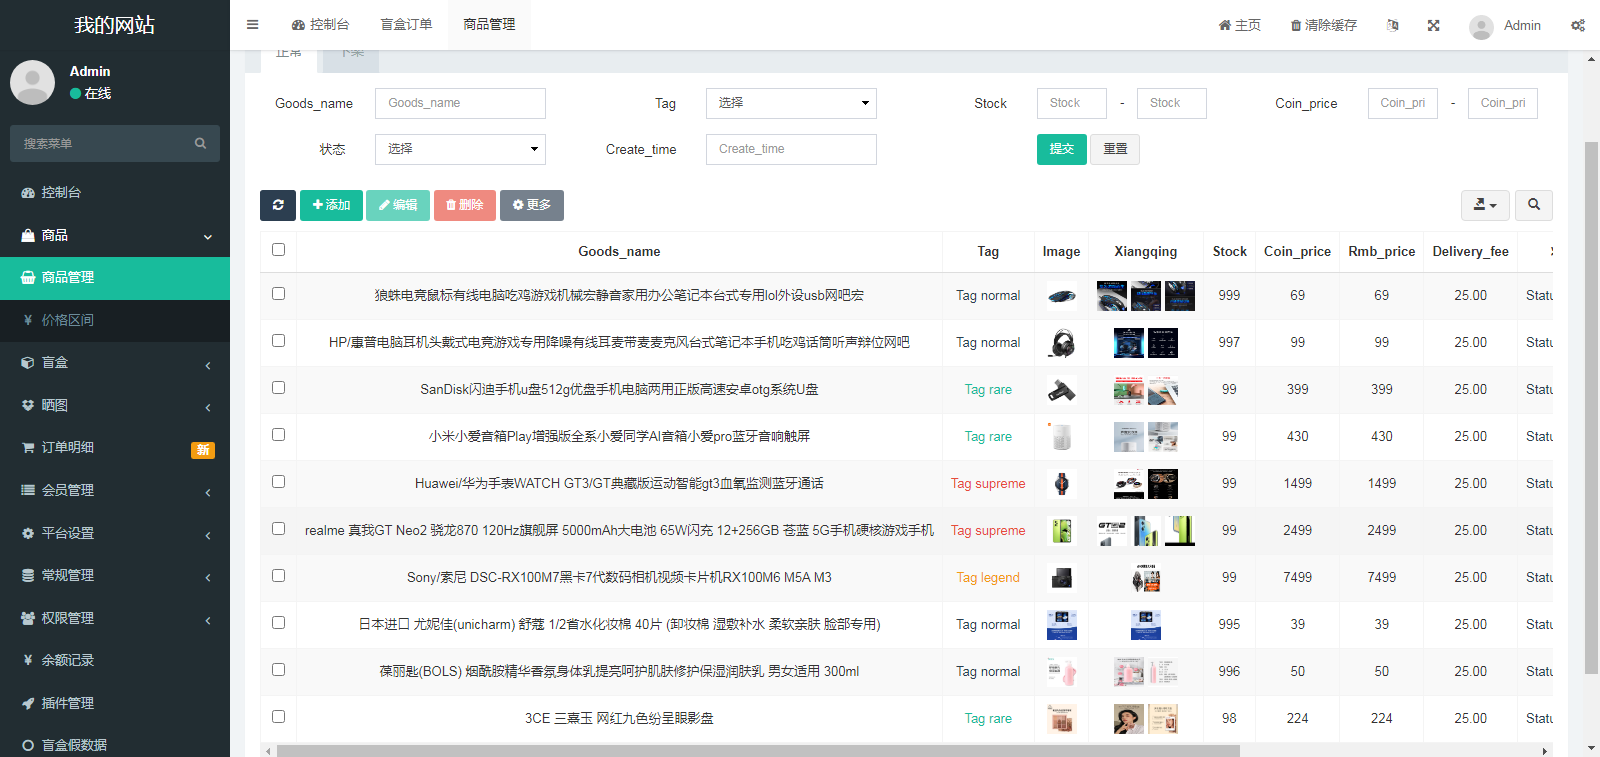Check the 小米小爱音箱 row checkbox

point(278,435)
